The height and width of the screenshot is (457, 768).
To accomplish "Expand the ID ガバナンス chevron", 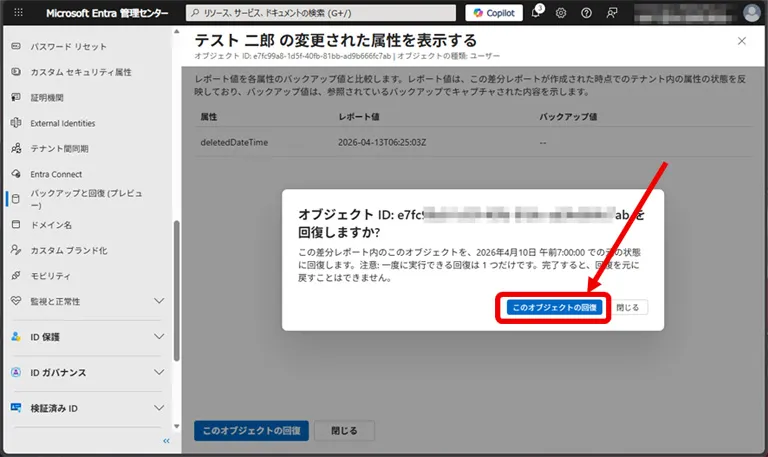I will point(159,372).
